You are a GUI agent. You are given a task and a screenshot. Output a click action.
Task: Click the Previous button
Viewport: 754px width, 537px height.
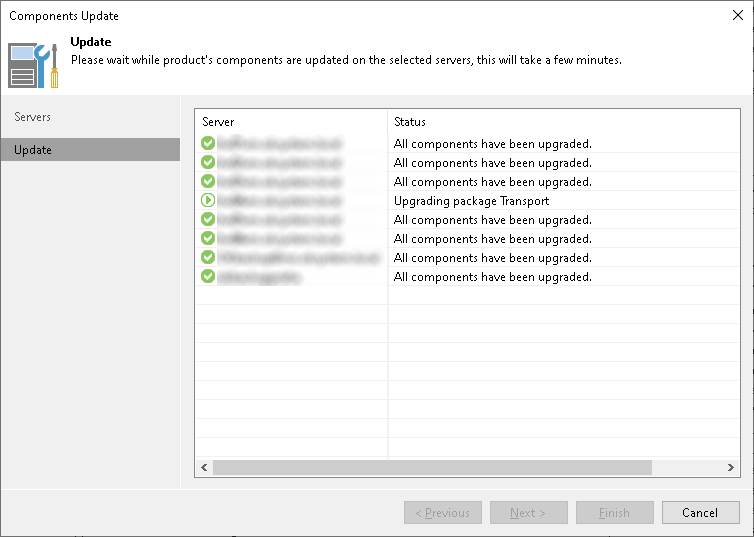tap(443, 512)
